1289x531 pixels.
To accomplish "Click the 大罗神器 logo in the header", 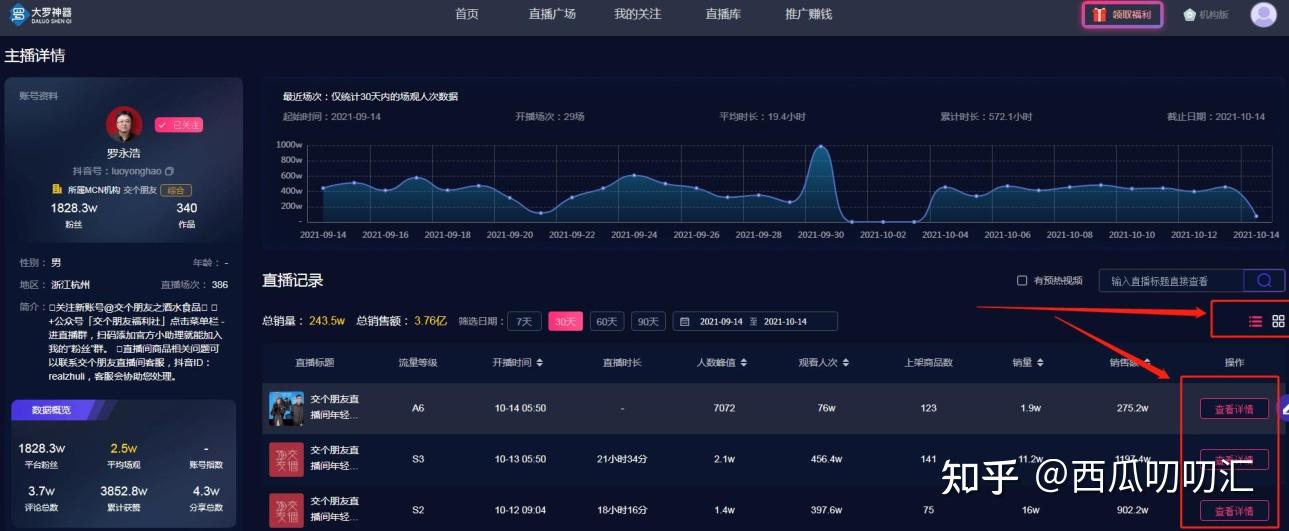I will point(41,15).
